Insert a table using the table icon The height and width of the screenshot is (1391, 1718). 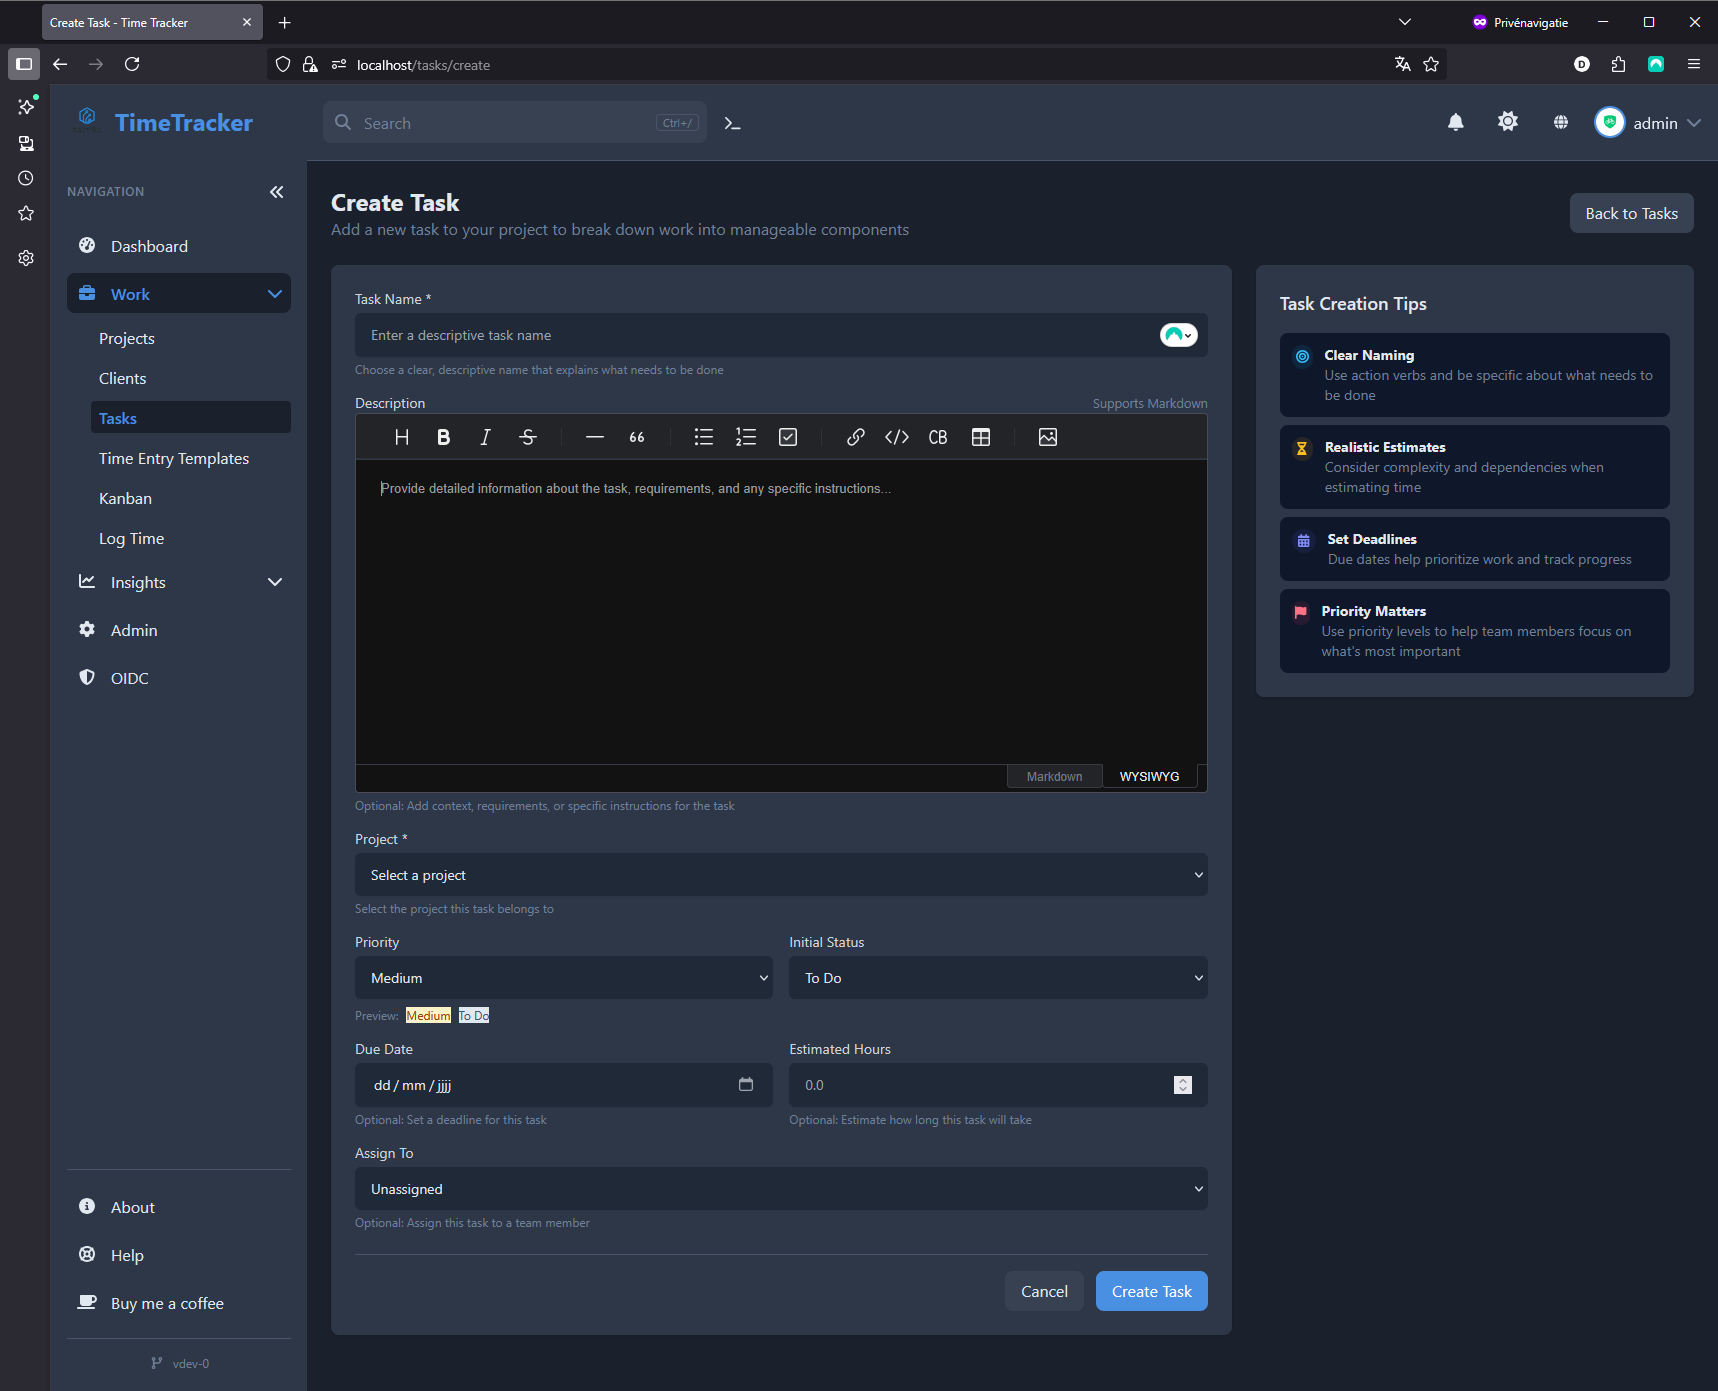point(981,437)
